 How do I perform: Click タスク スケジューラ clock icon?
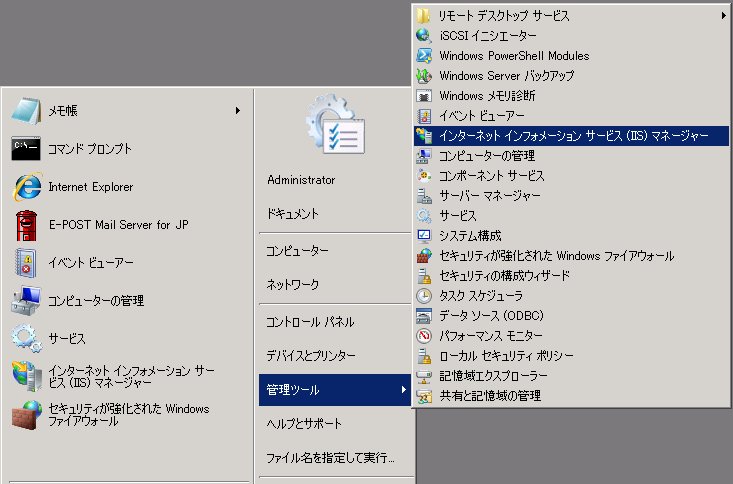(x=424, y=296)
